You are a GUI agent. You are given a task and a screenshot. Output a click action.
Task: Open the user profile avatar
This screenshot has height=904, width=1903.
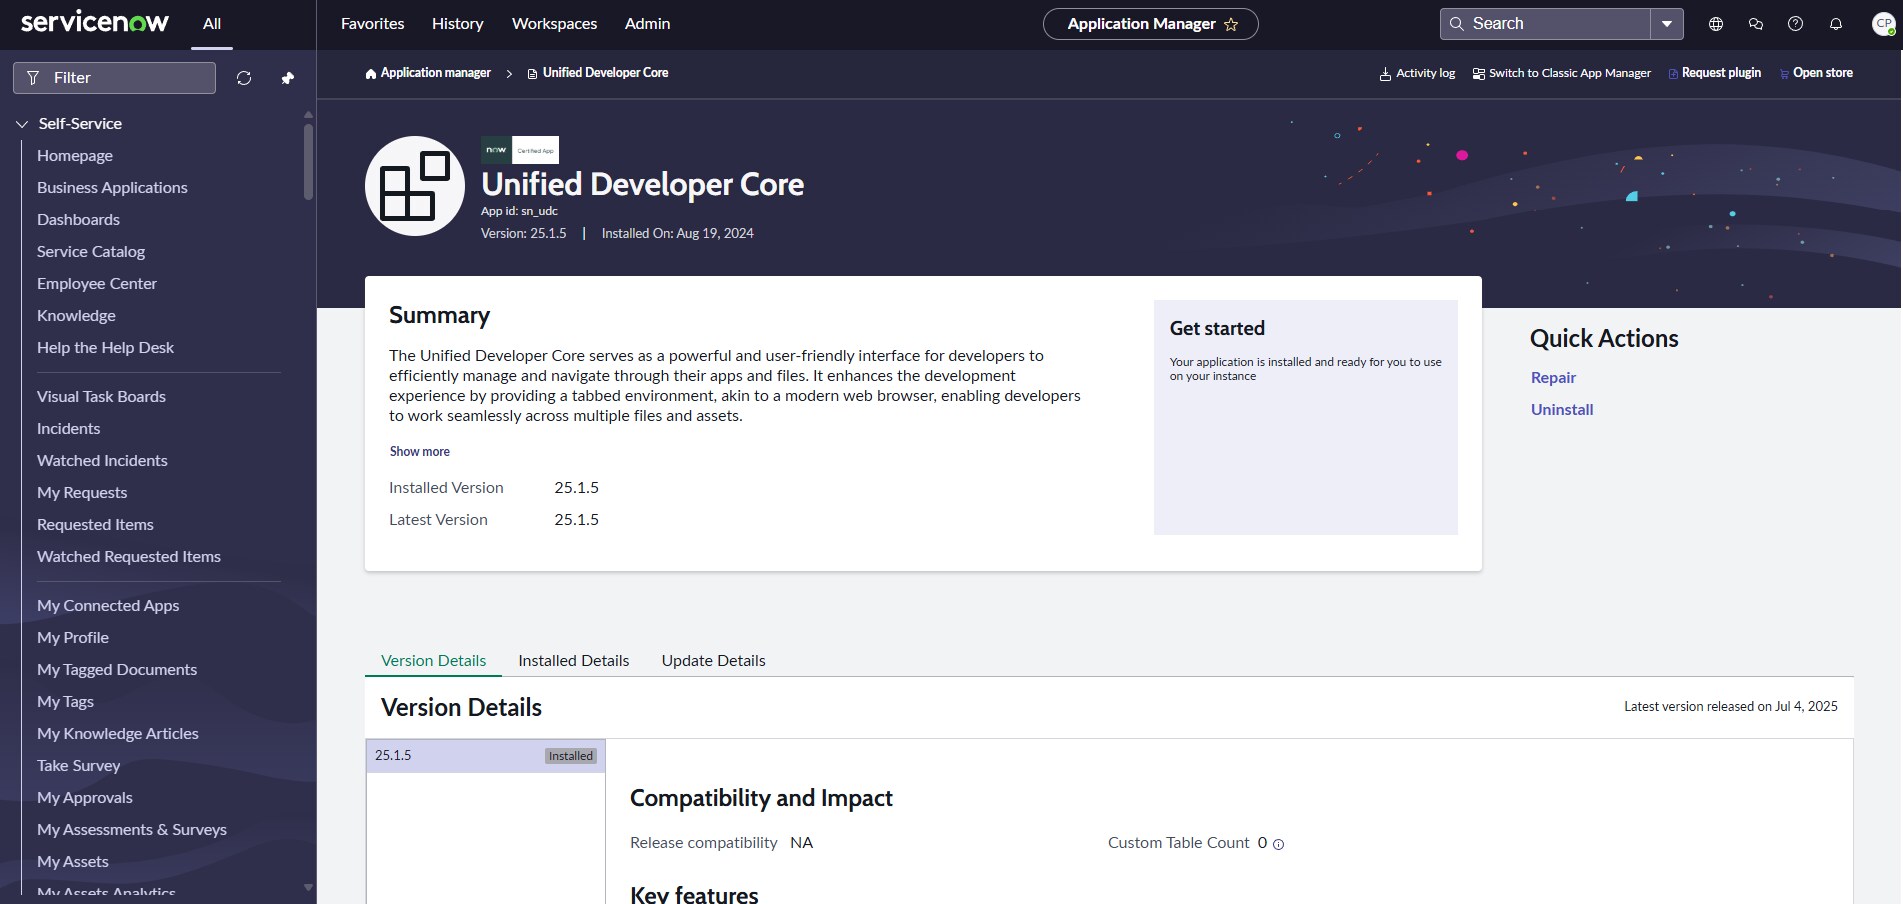pyautogui.click(x=1882, y=24)
